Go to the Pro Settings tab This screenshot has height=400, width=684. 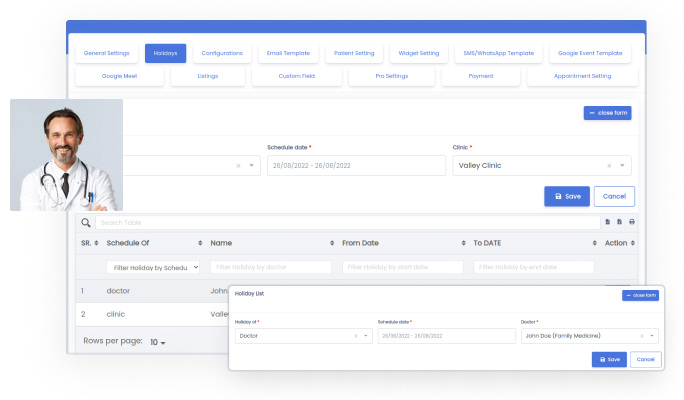(392, 76)
